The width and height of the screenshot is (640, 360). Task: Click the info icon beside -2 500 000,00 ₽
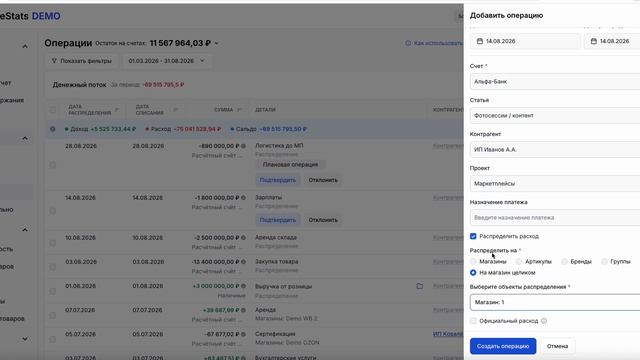click(243, 238)
